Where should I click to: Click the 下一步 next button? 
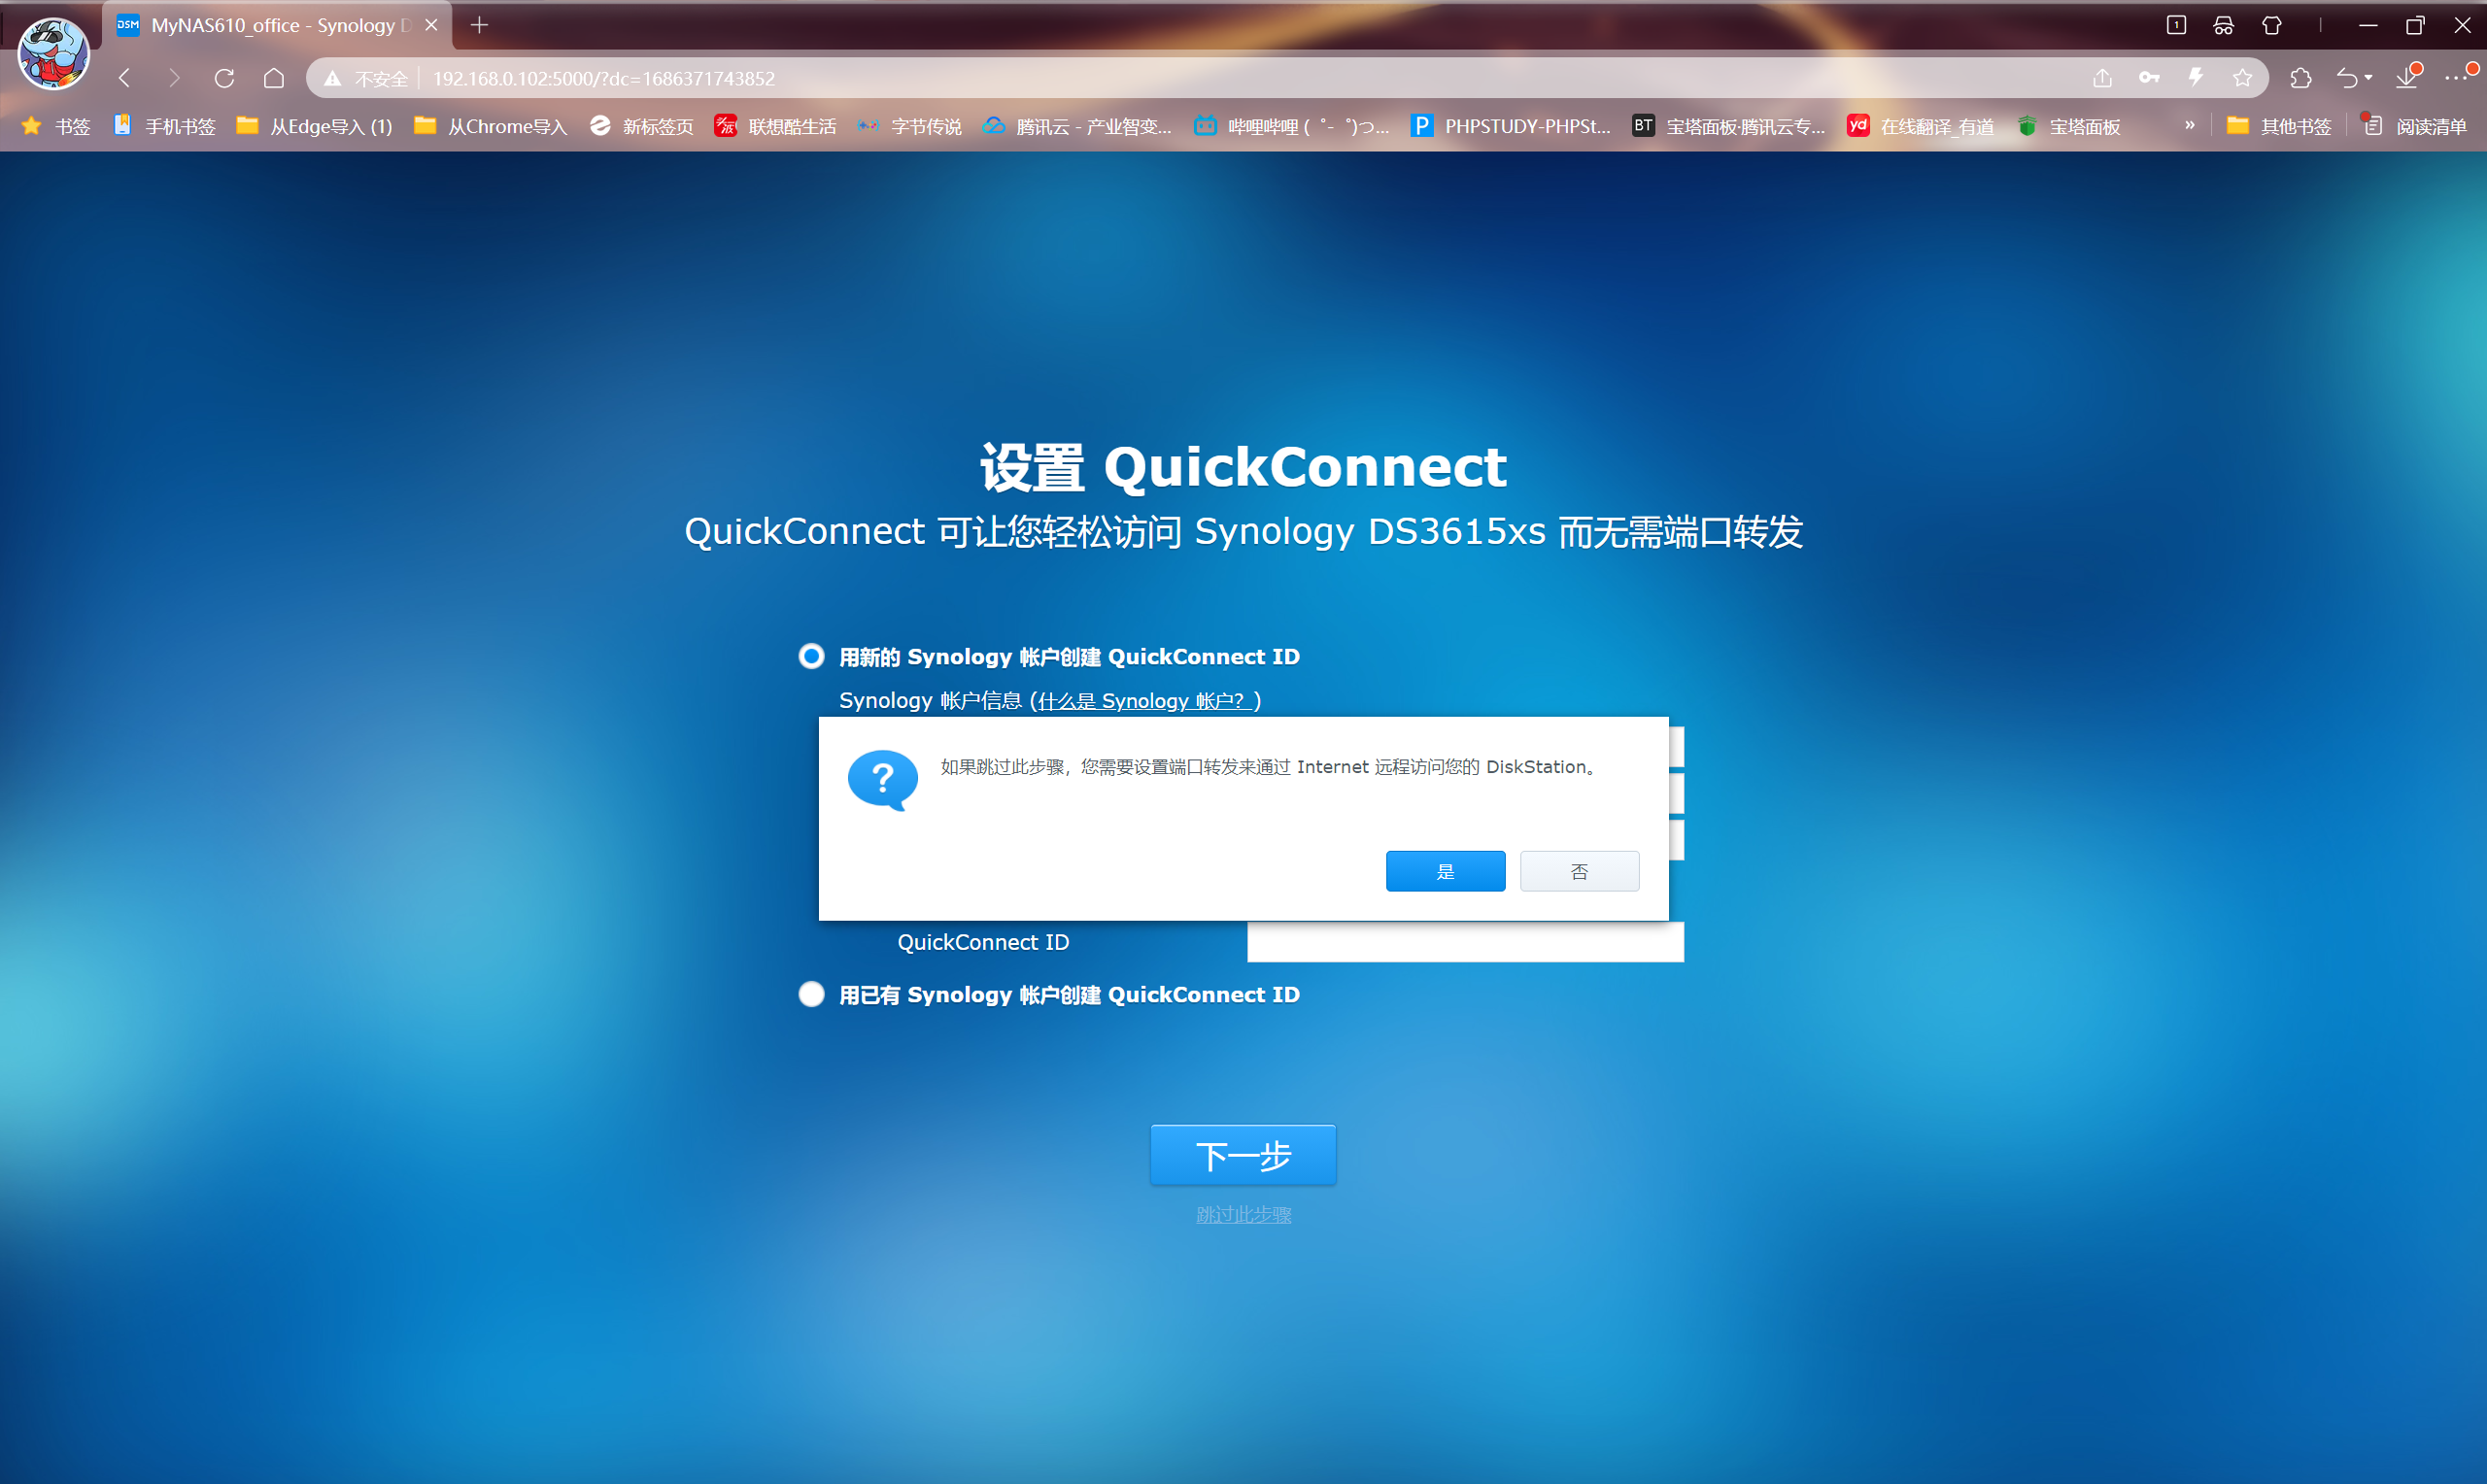pyautogui.click(x=1243, y=1155)
